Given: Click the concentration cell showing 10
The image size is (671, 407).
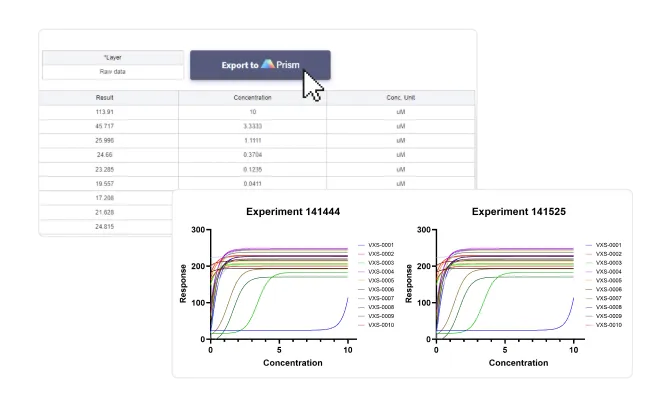Looking at the screenshot, I should point(252,112).
